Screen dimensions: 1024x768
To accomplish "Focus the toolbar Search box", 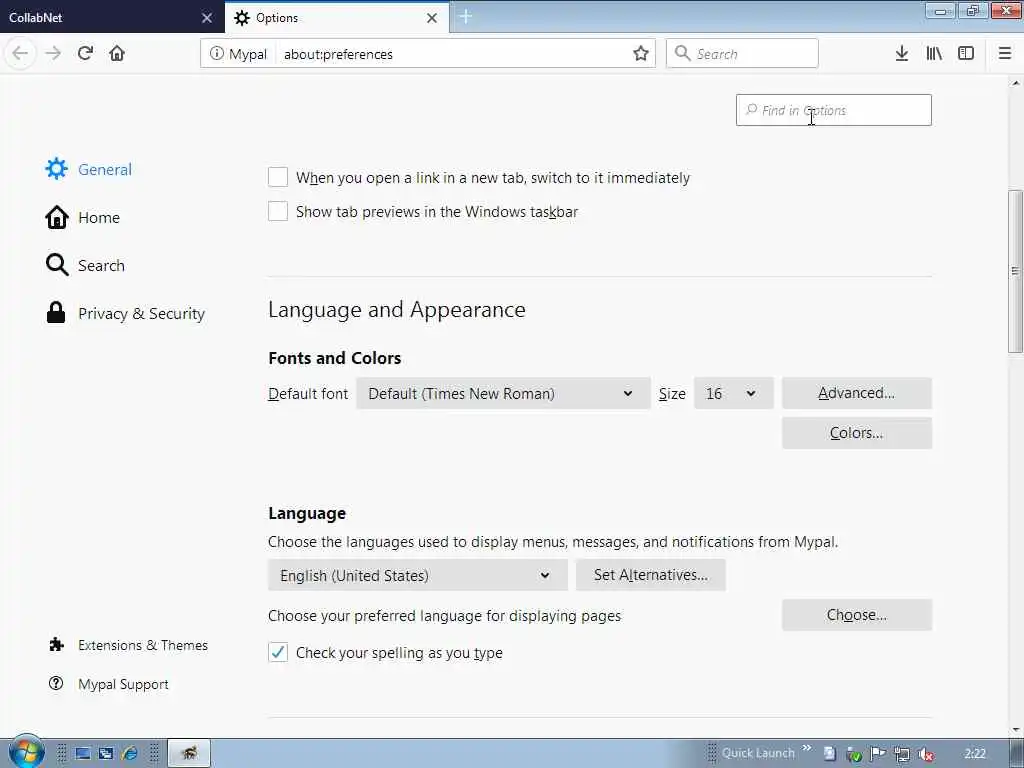I will [x=742, y=53].
